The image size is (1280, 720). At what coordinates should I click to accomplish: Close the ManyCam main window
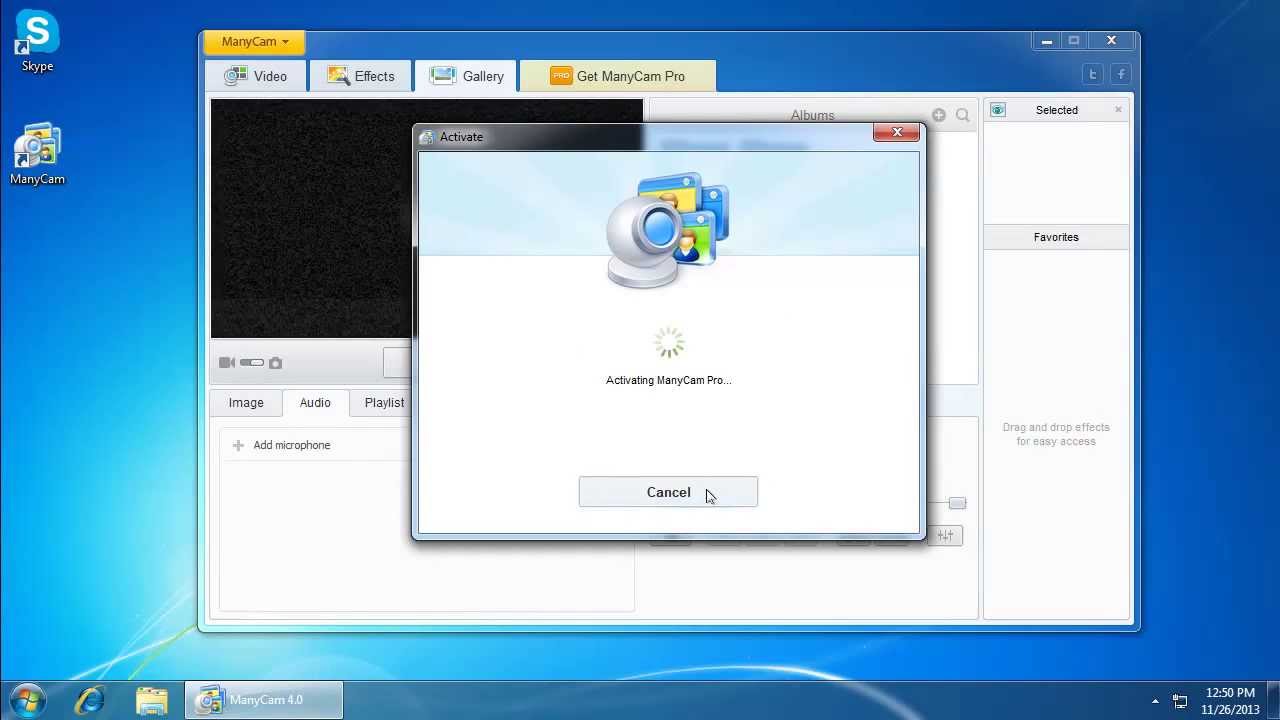1111,41
